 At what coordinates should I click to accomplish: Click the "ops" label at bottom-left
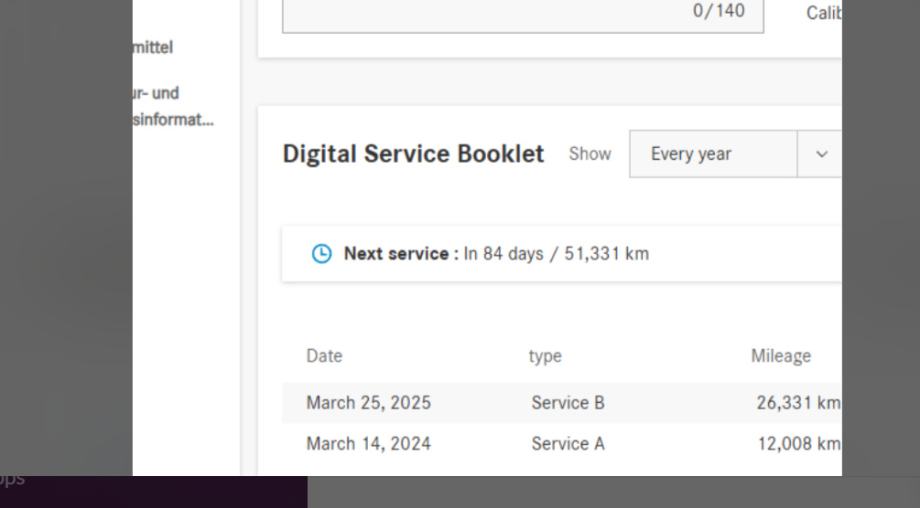tap(12, 478)
